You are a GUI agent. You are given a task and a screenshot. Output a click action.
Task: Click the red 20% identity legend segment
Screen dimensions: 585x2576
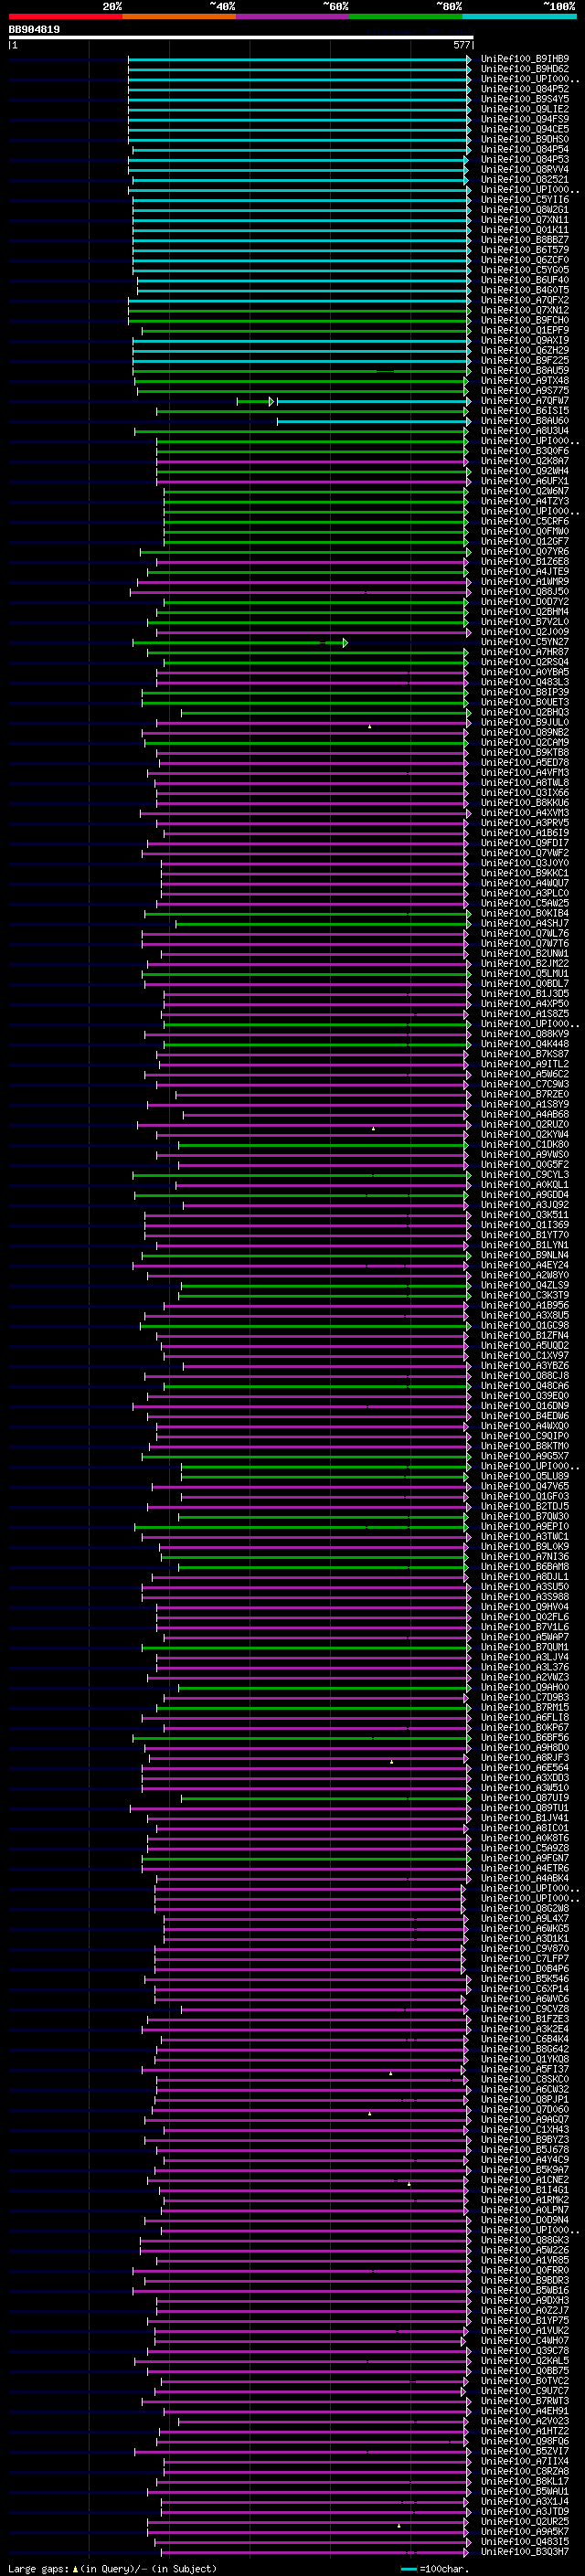point(65,16)
